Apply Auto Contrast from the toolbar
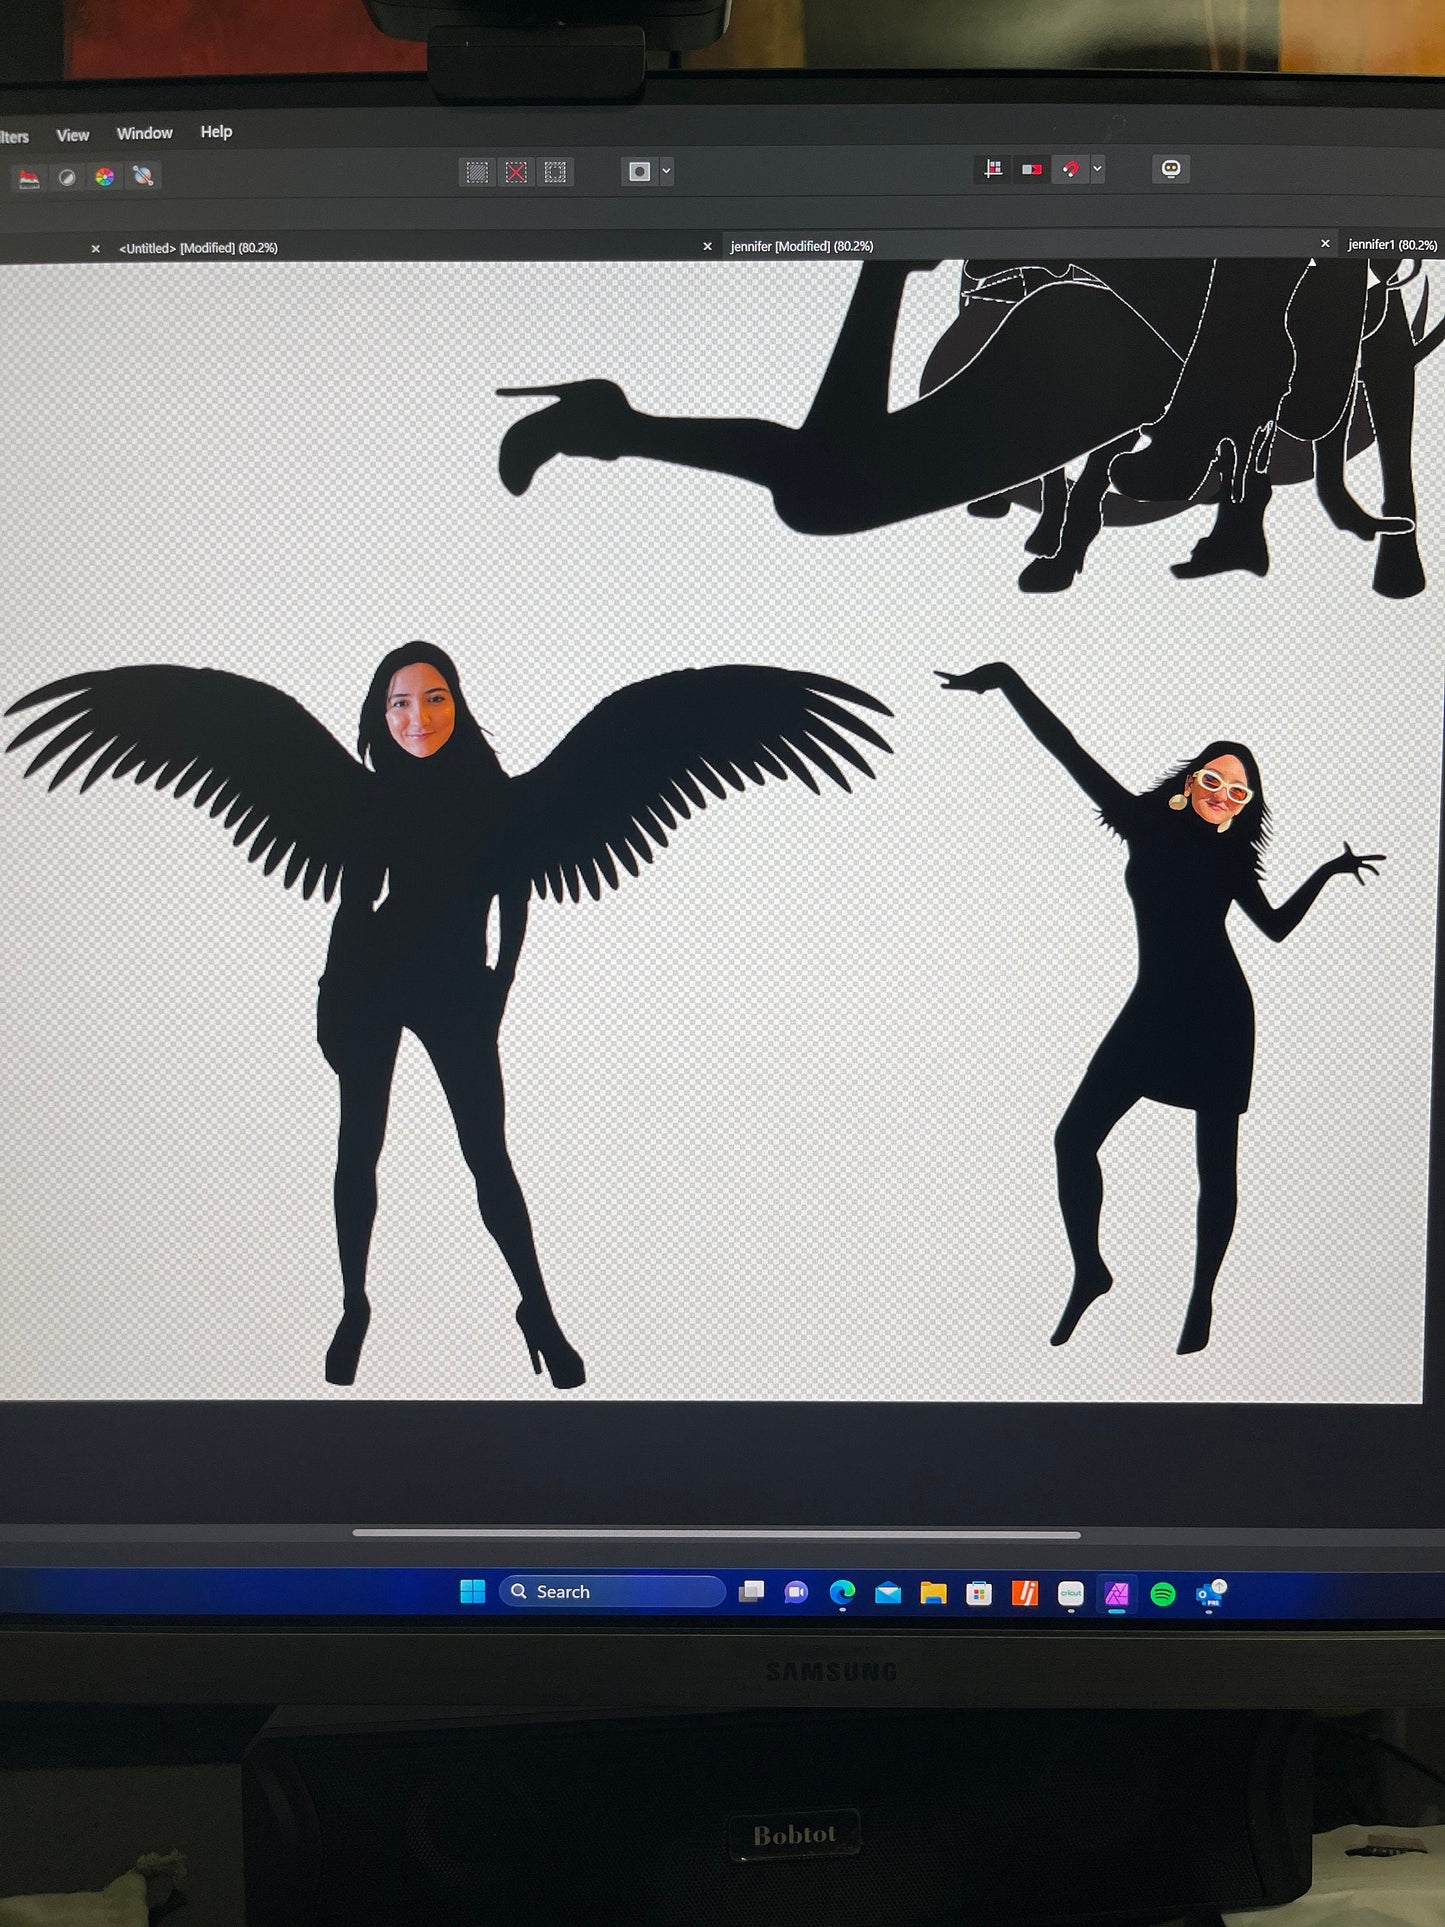 pyautogui.click(x=67, y=178)
